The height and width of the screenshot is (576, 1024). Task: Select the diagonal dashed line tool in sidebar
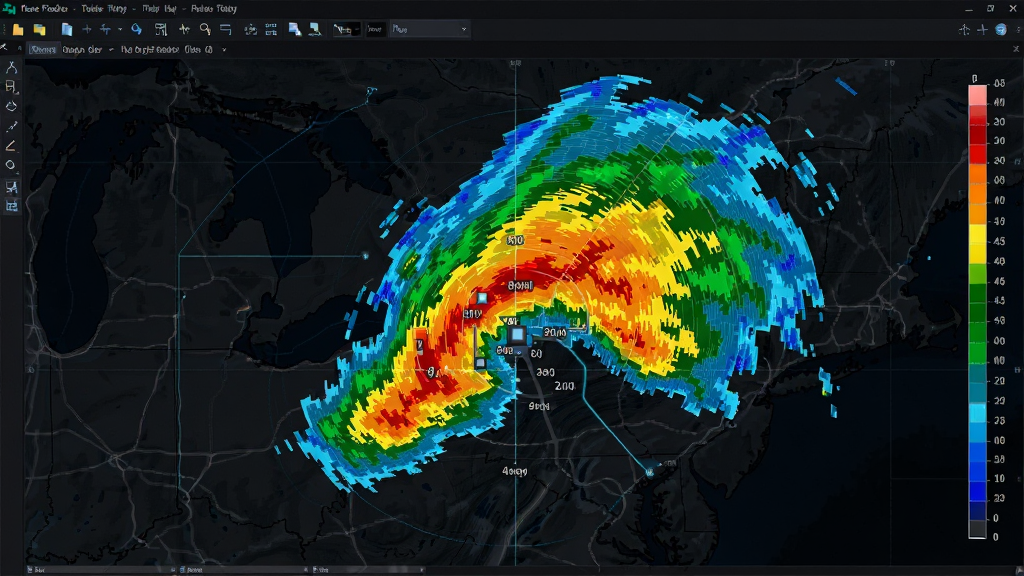click(11, 126)
